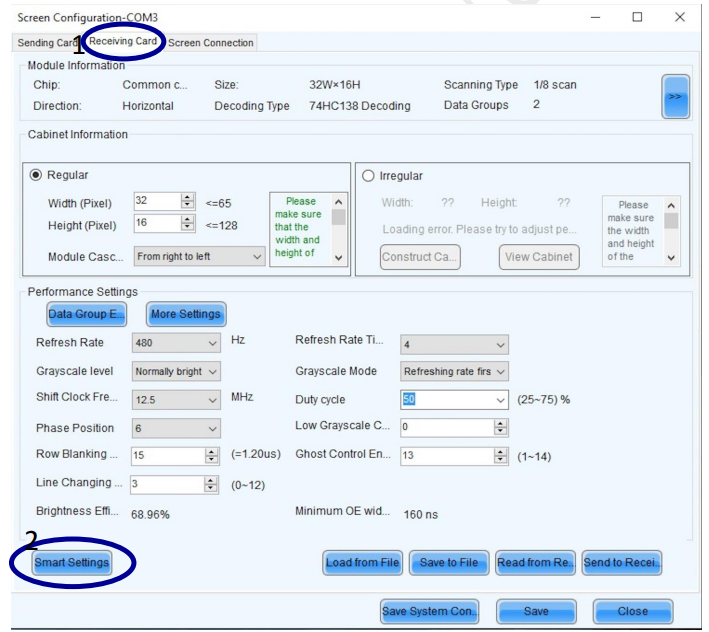Switch to the Screen Connection tab
This screenshot has width=709, height=632.
click(x=211, y=43)
